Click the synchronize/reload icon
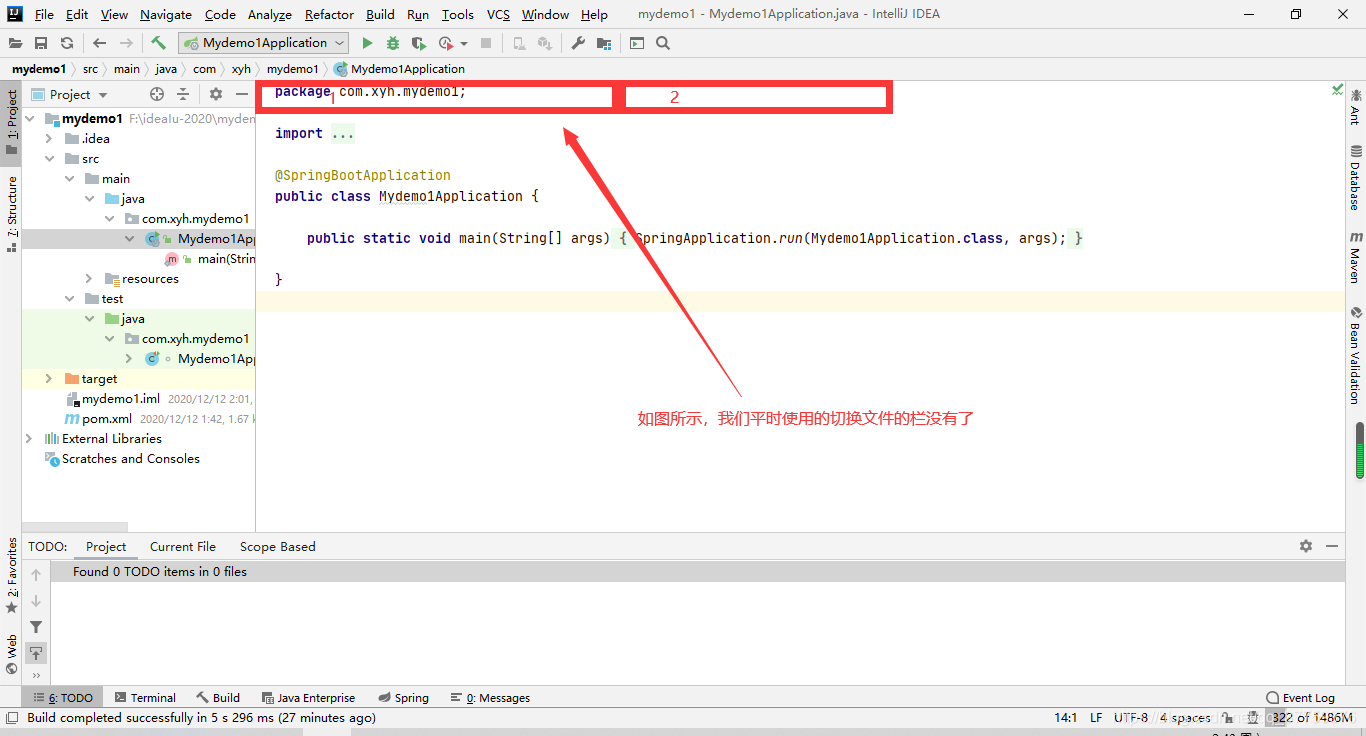The height and width of the screenshot is (736, 1366). point(67,43)
